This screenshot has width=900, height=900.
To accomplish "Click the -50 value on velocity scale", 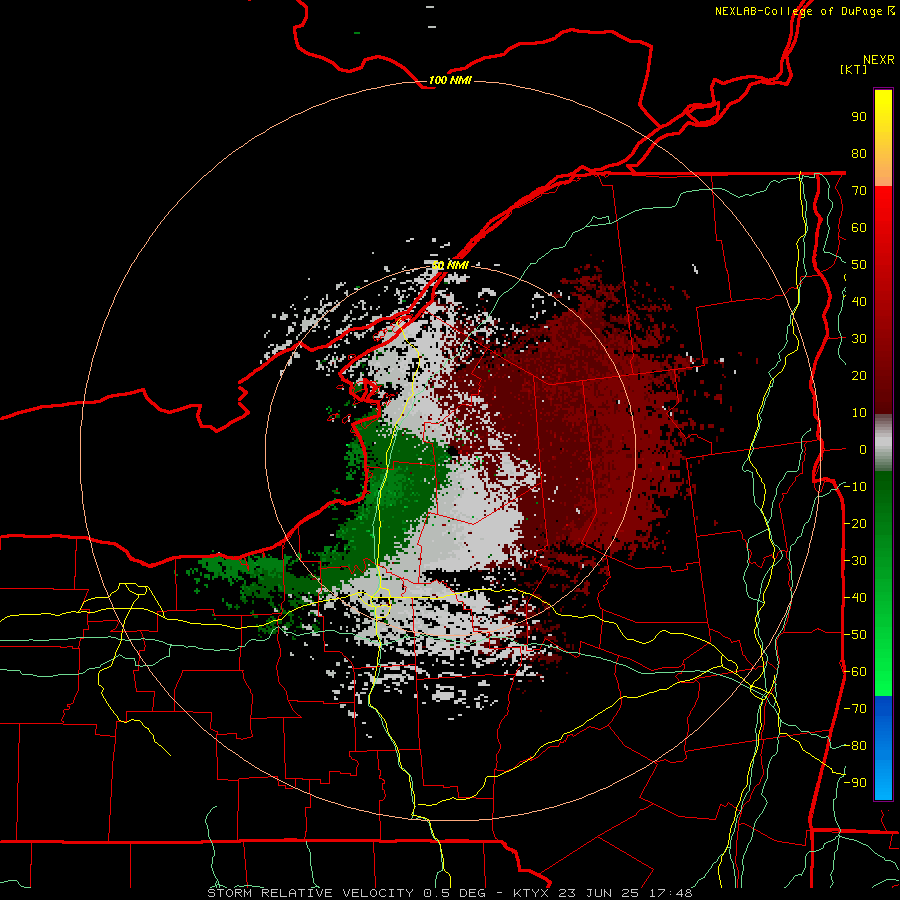I will 855,635.
